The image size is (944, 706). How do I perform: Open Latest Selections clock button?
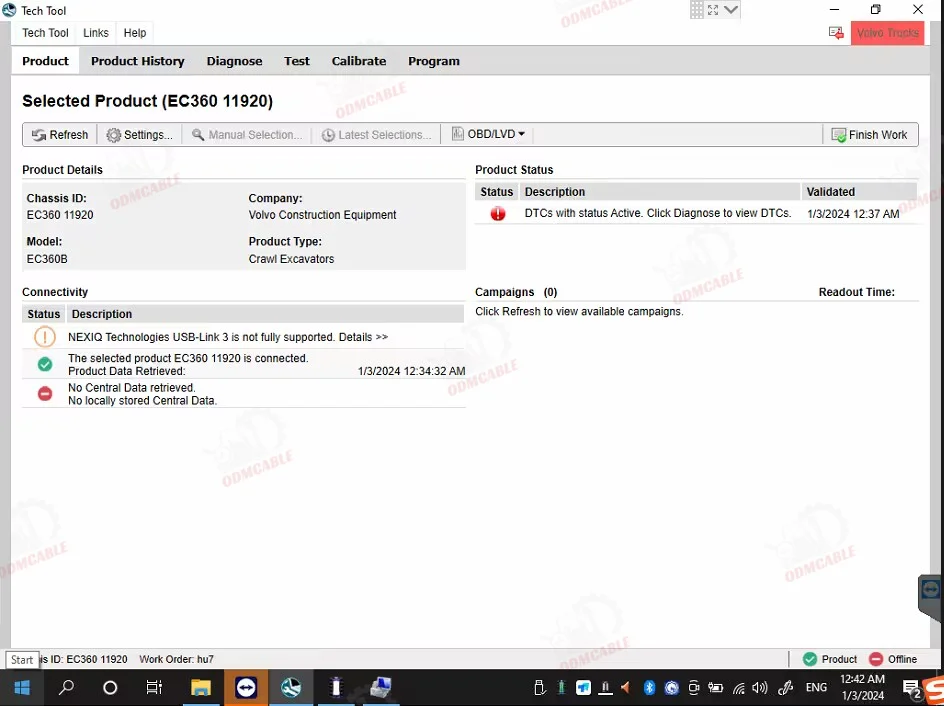tap(376, 135)
